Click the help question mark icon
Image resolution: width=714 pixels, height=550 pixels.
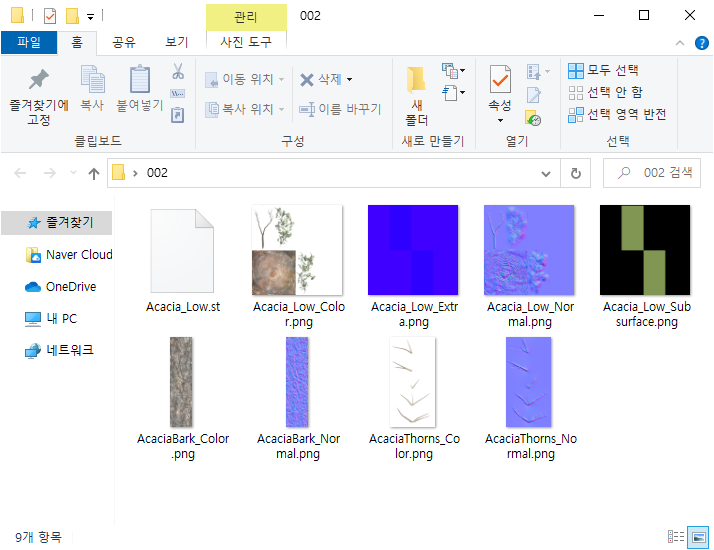tap(702, 43)
